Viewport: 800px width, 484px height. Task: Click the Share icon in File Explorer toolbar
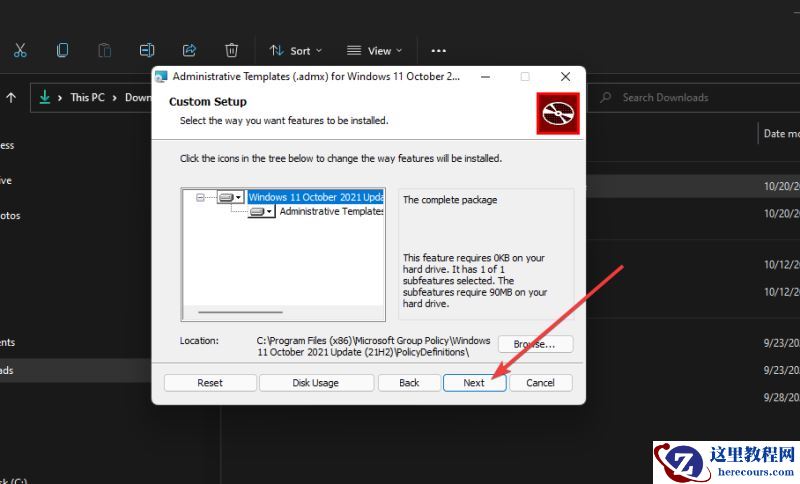(189, 50)
